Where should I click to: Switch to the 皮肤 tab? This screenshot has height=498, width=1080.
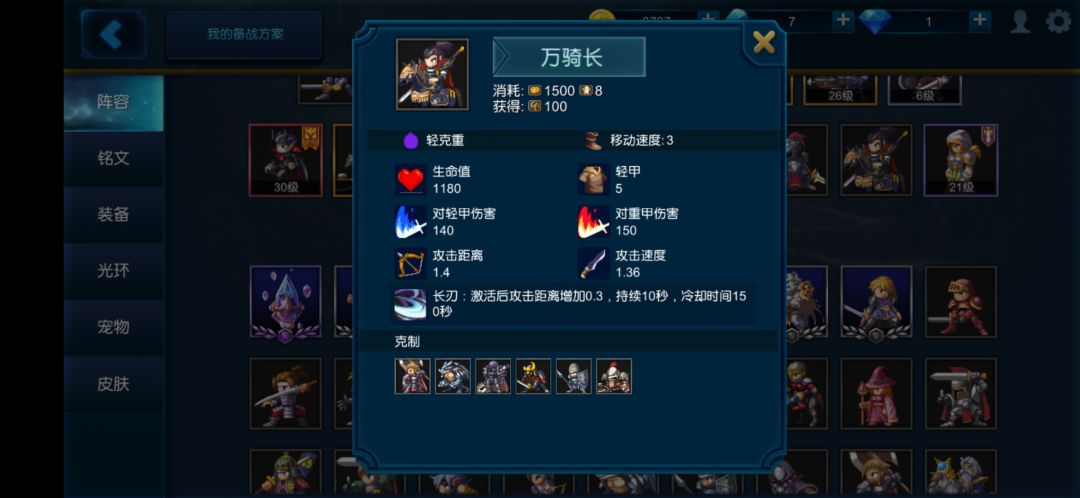point(114,384)
